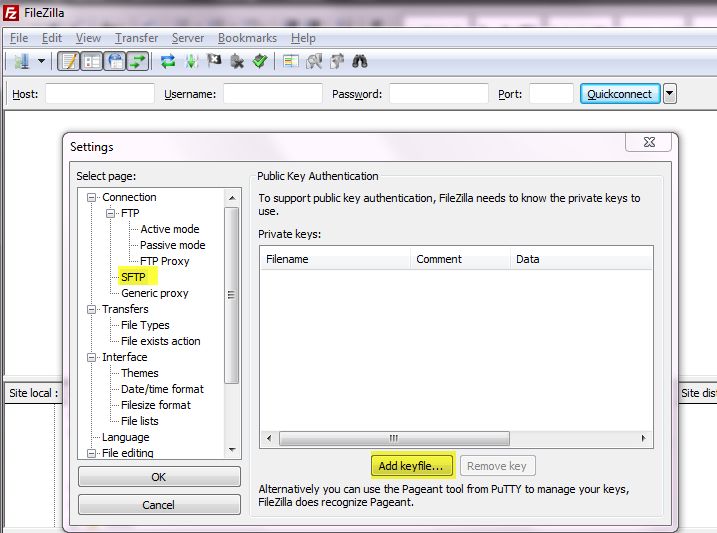Image resolution: width=717 pixels, height=533 pixels.
Task: Open the Help menu
Action: coord(303,38)
